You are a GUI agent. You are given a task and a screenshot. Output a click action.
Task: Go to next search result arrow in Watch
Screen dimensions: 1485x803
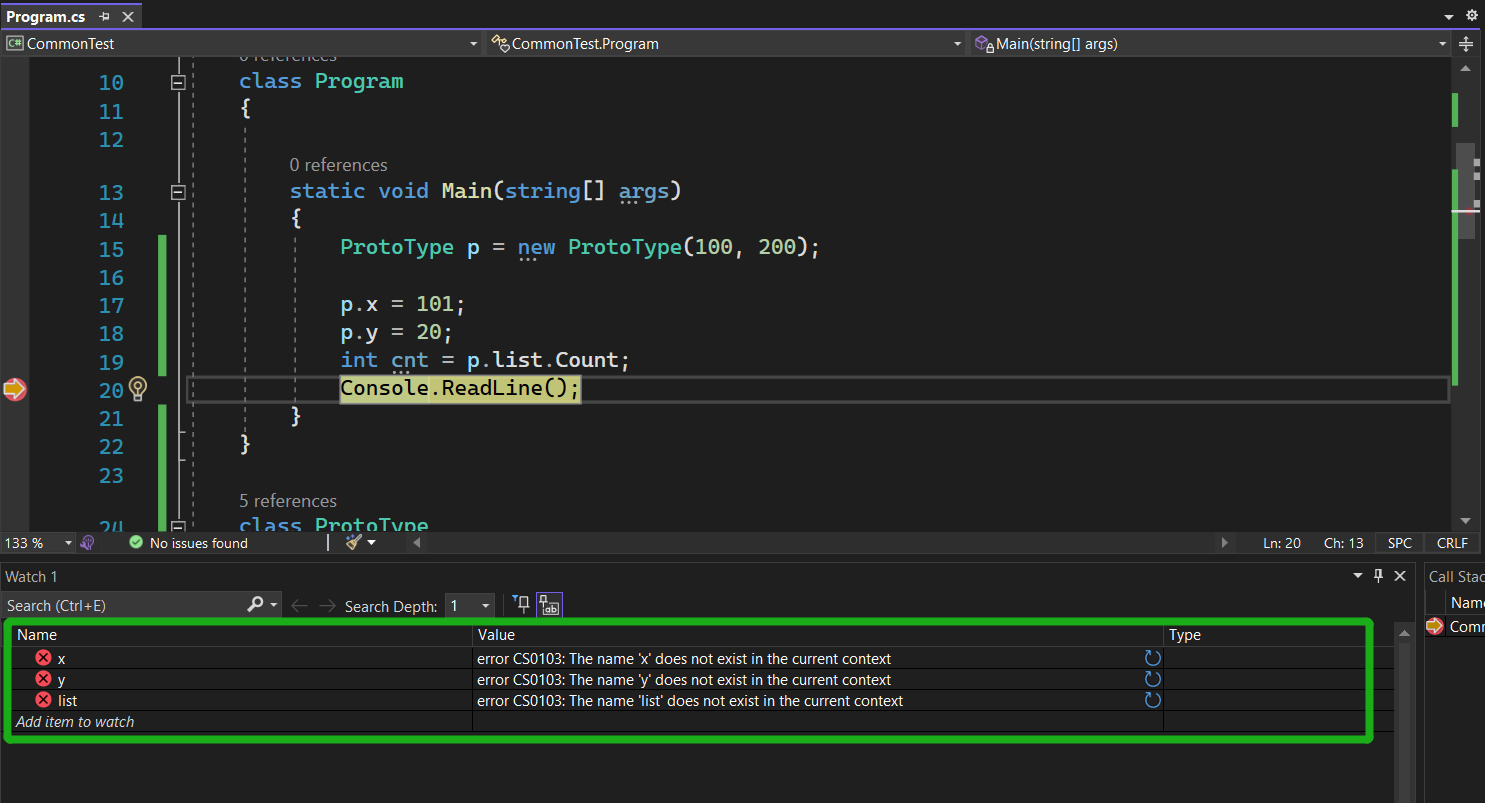[327, 605]
